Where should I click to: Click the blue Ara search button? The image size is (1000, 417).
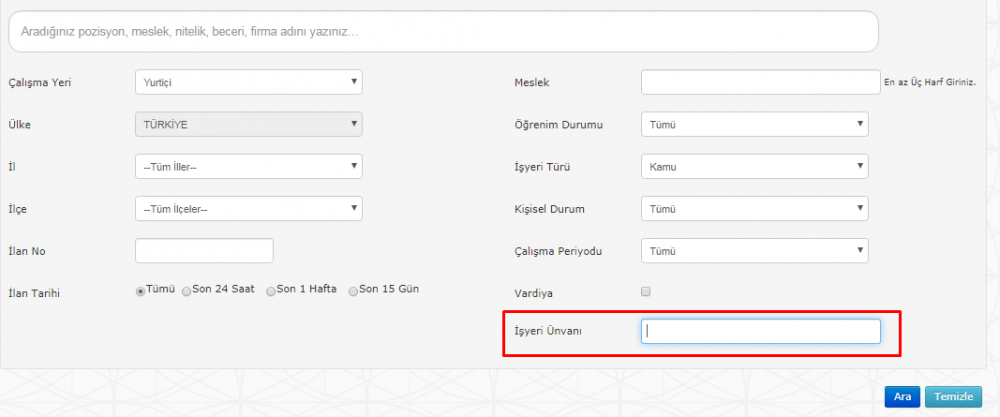tap(902, 397)
